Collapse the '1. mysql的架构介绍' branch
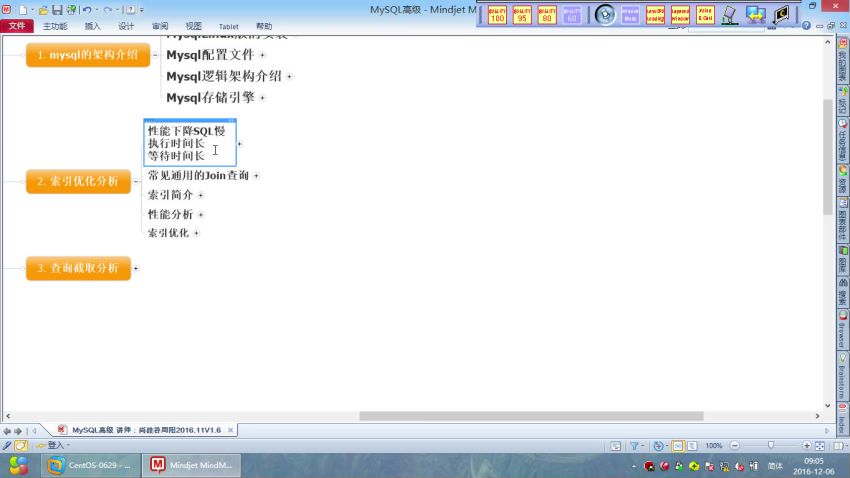 click(155, 55)
